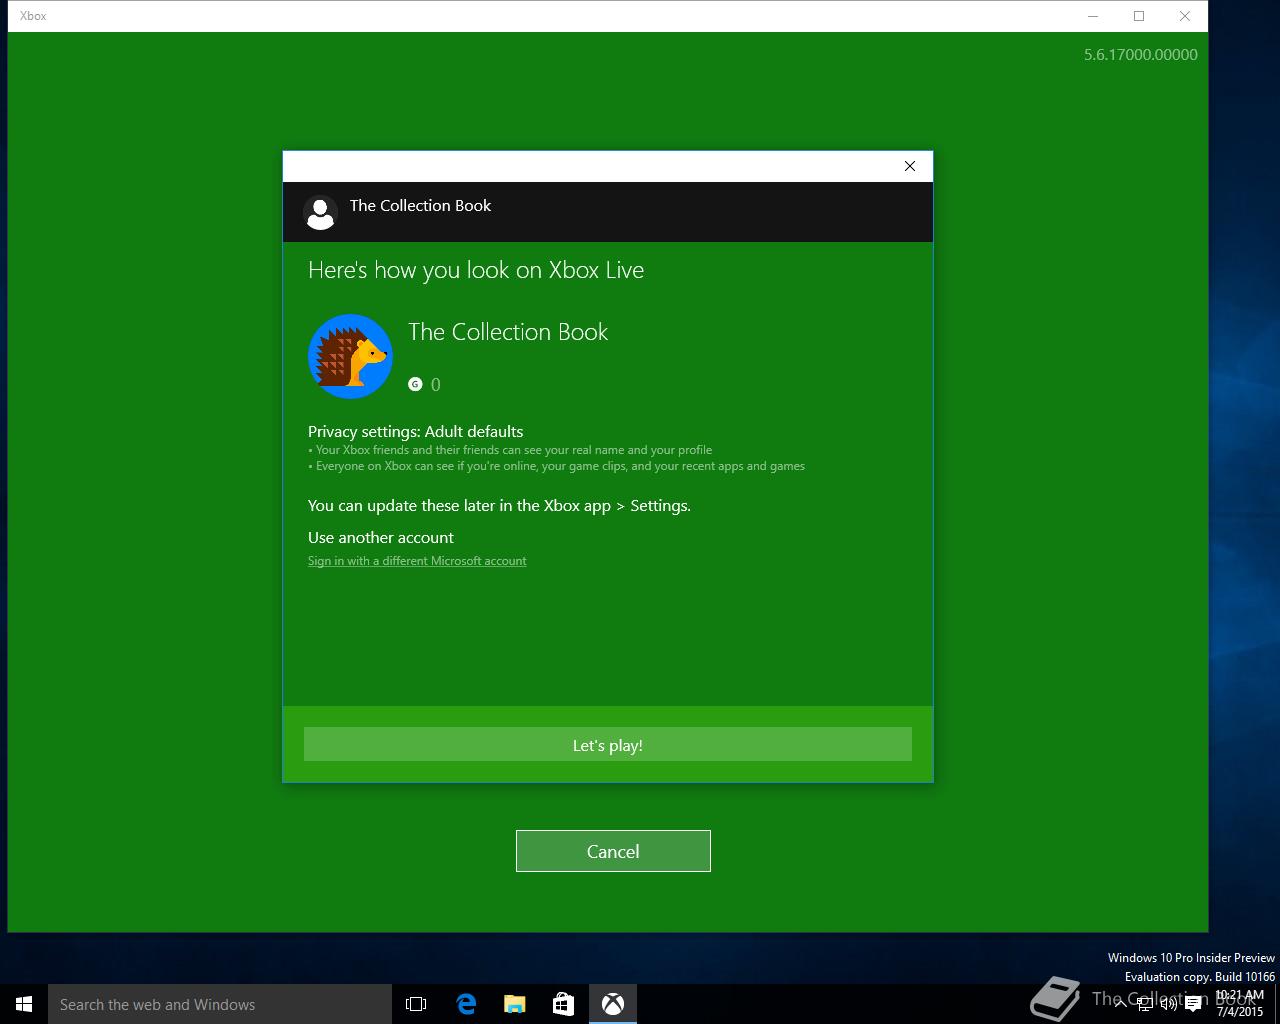Open File Explorer from the taskbar
Viewport: 1280px width, 1024px height.
coord(515,1004)
